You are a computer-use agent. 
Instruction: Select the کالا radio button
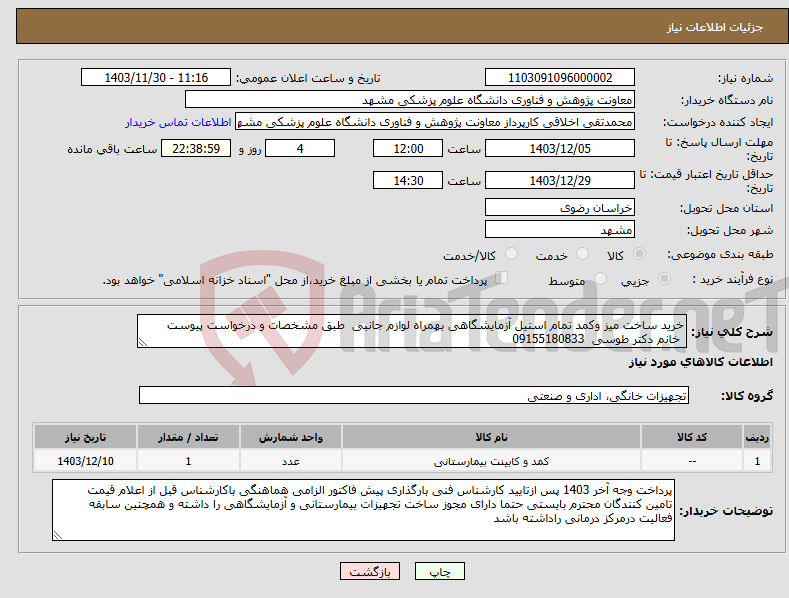[x=640, y=254]
